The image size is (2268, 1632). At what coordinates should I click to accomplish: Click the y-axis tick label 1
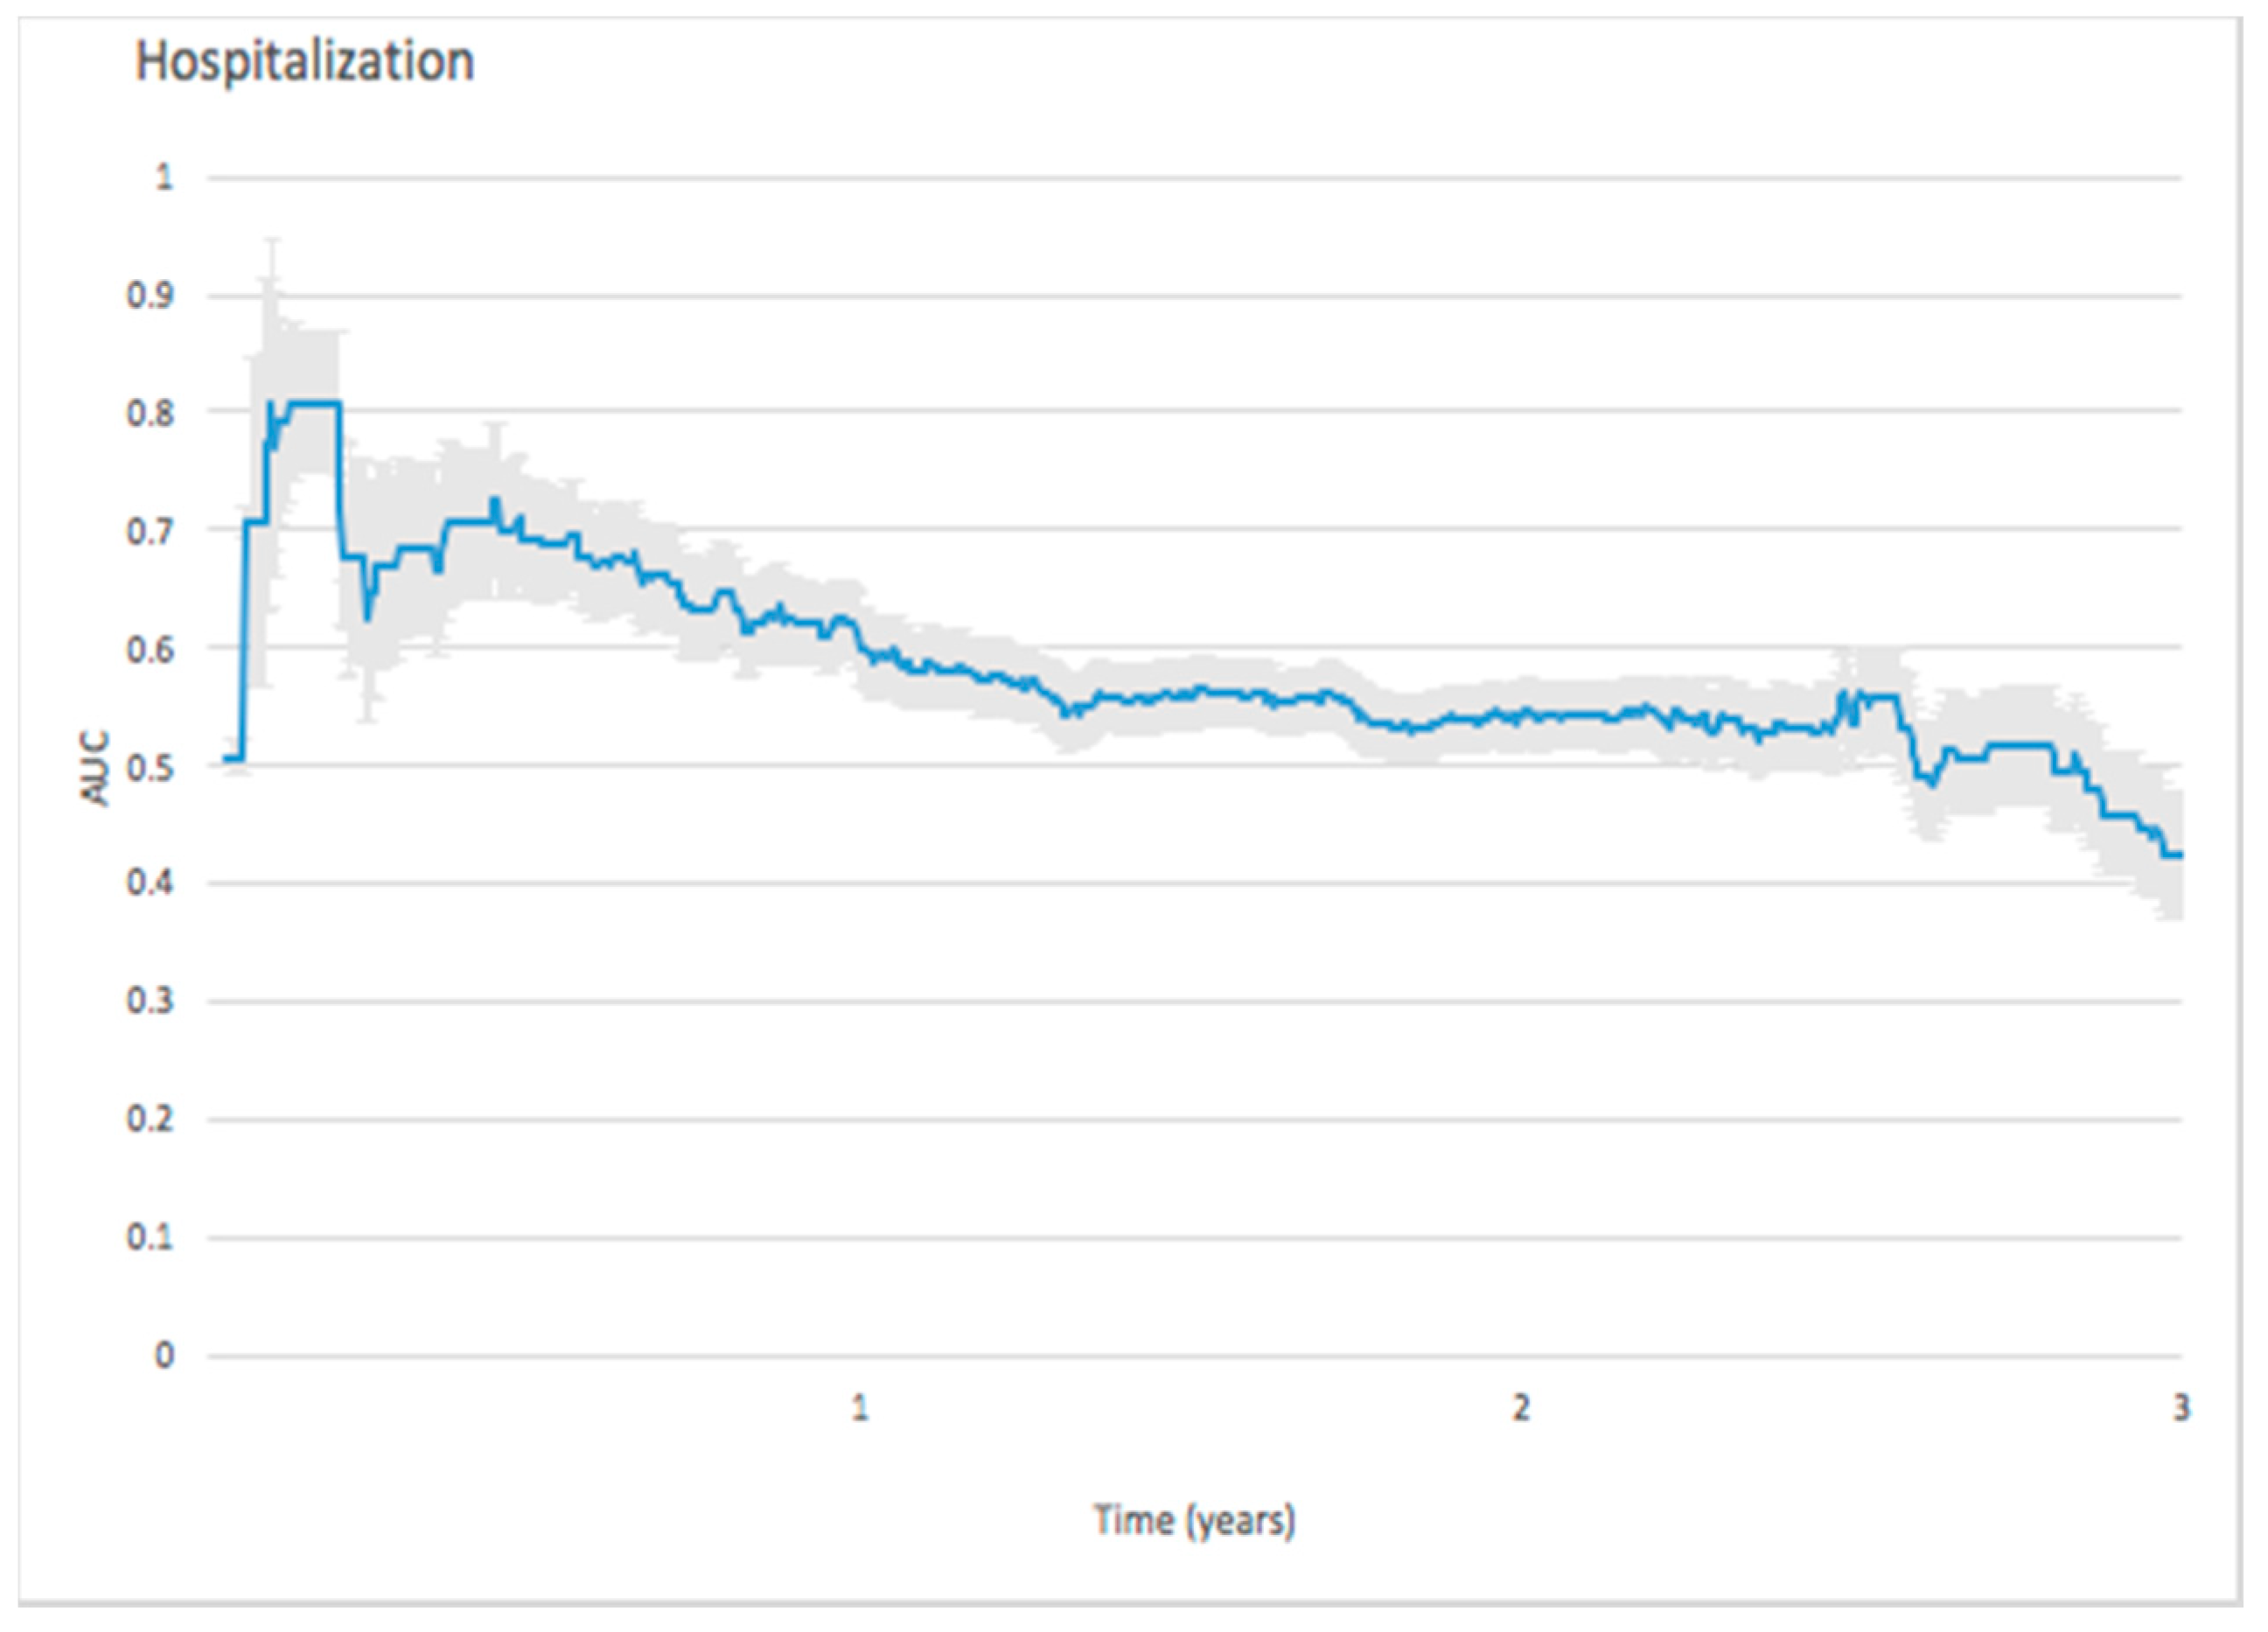pos(163,178)
